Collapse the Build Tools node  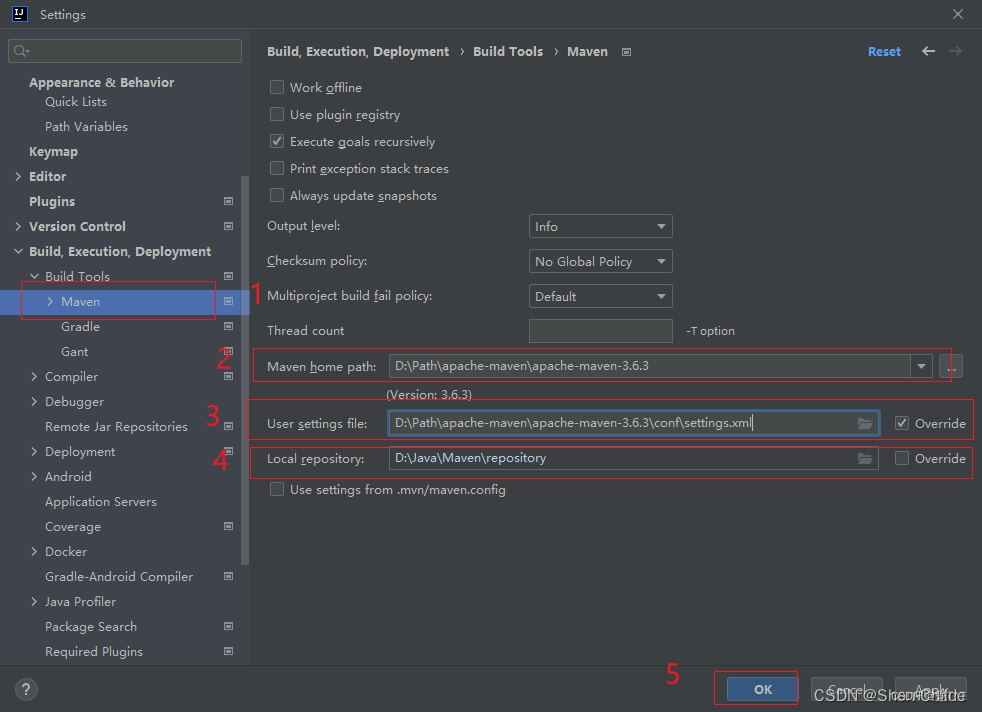point(34,276)
